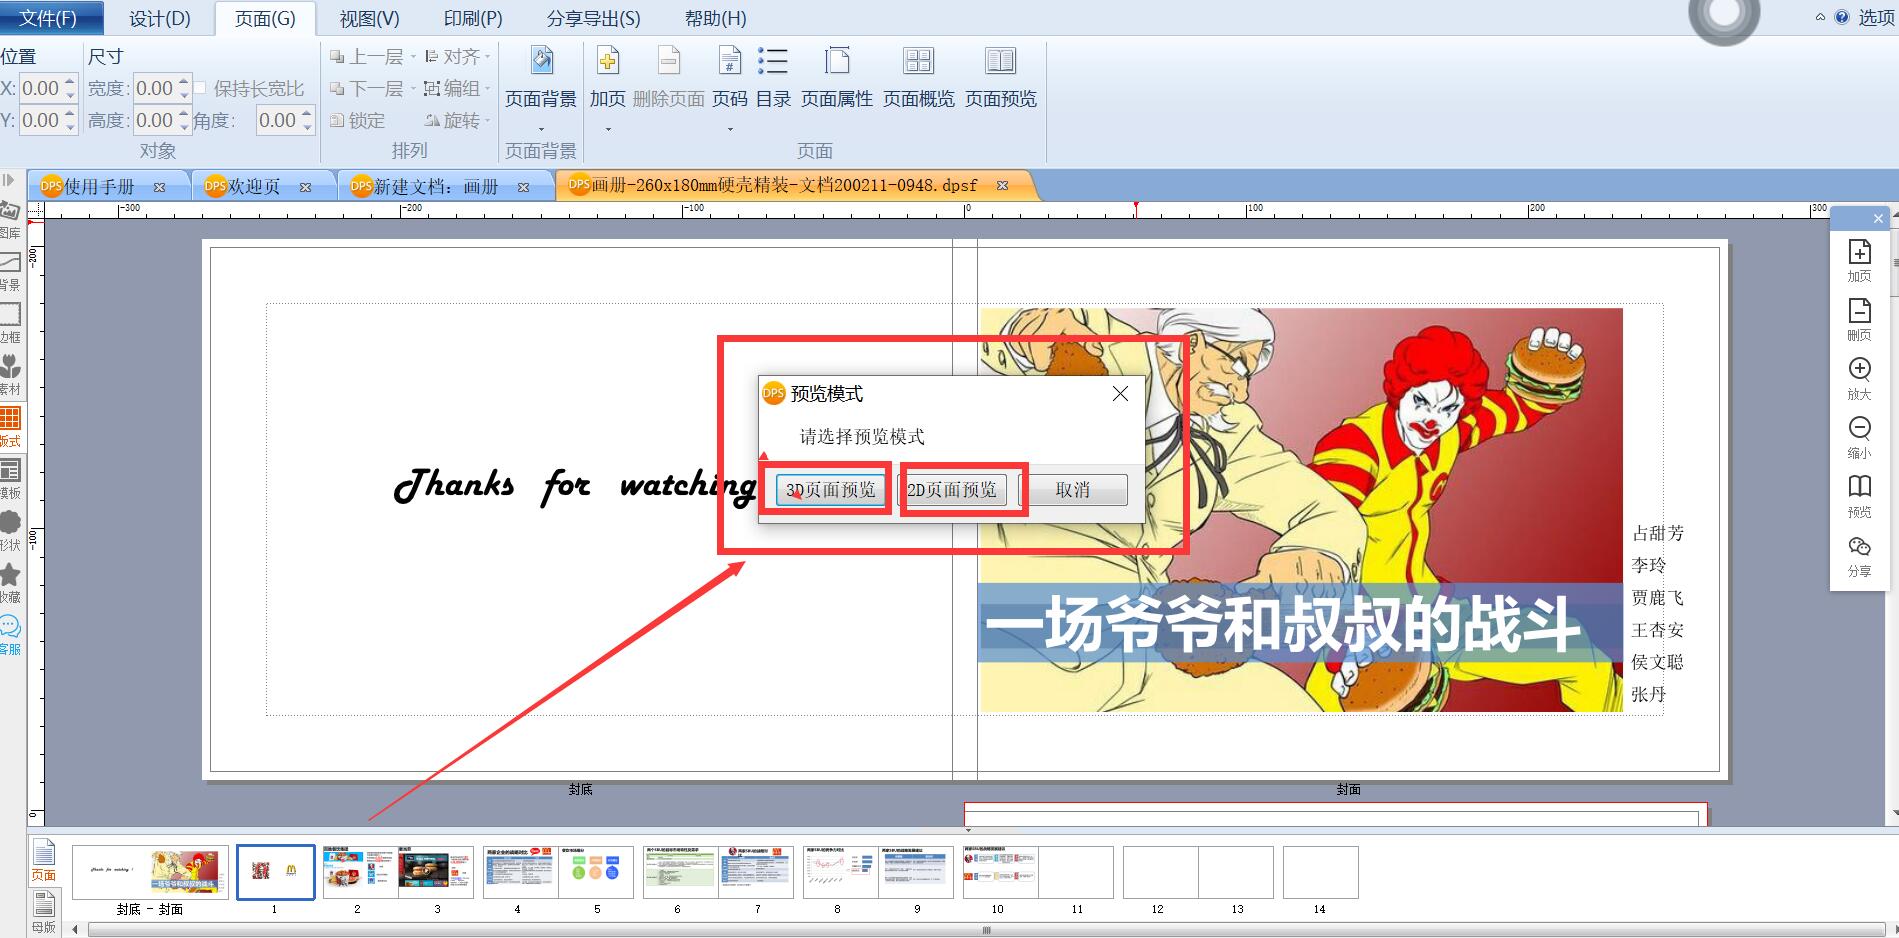Click the help question mark icon
The height and width of the screenshot is (938, 1899).
[1842, 17]
